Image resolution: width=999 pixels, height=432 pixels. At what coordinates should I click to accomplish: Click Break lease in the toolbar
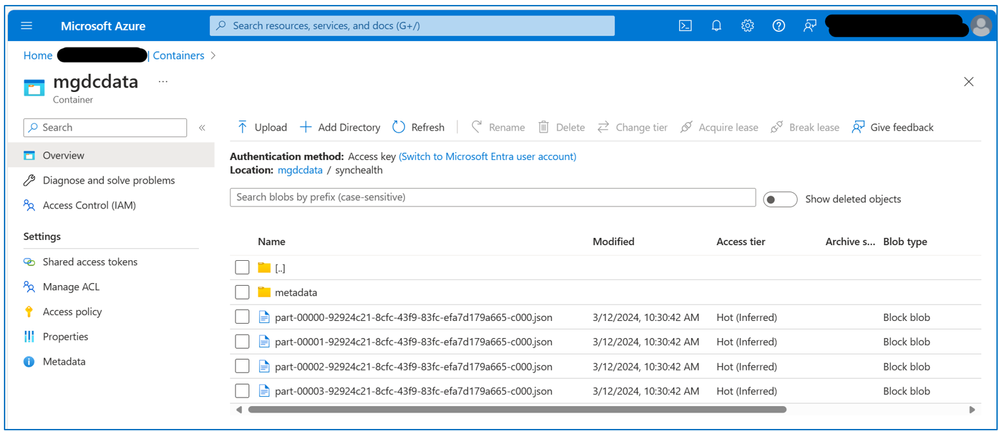coord(805,127)
